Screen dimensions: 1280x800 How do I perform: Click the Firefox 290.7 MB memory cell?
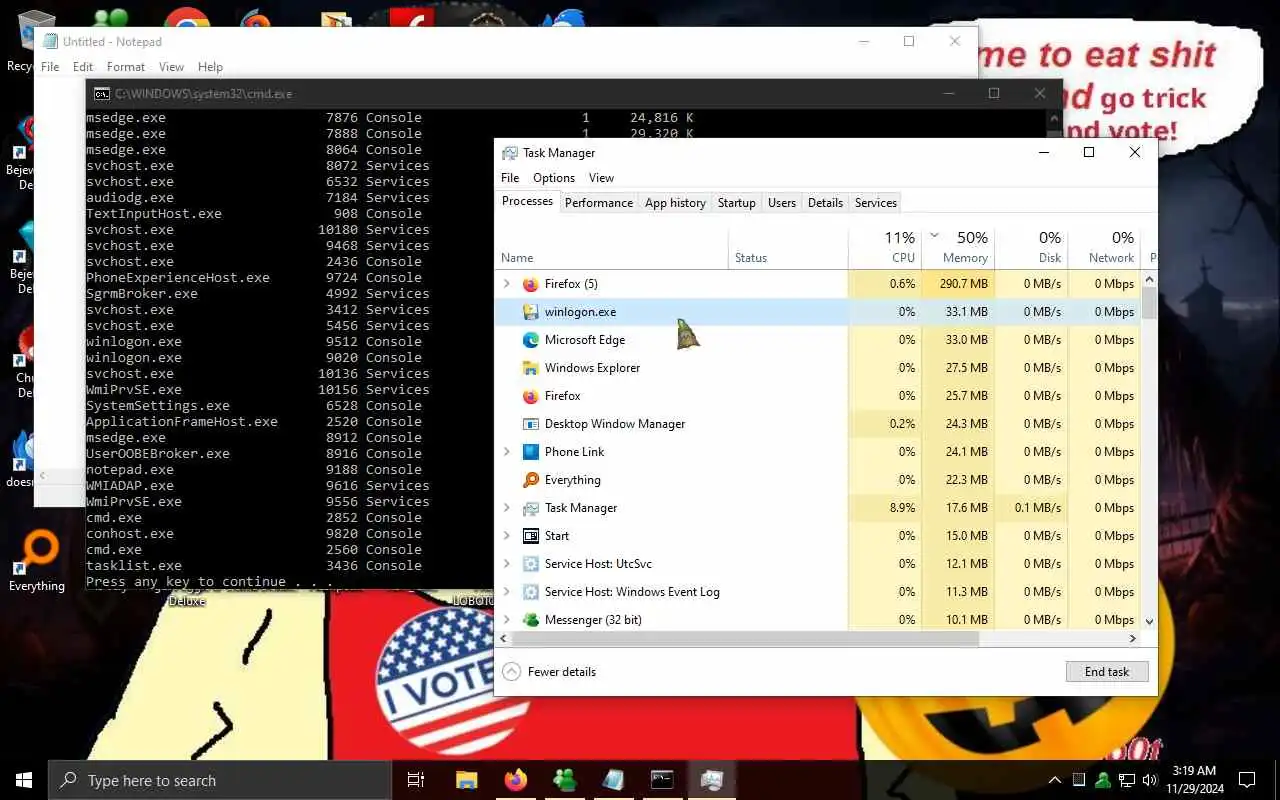coord(958,284)
